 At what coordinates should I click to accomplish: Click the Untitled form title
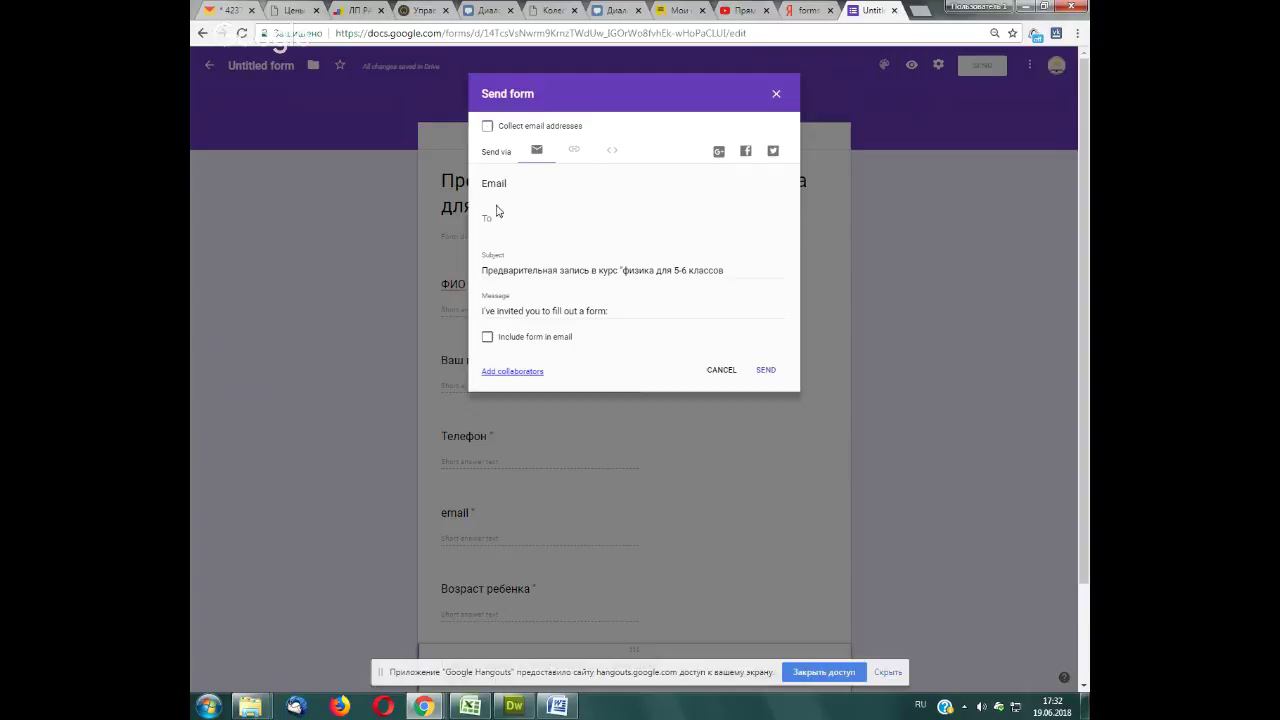pyautogui.click(x=261, y=66)
